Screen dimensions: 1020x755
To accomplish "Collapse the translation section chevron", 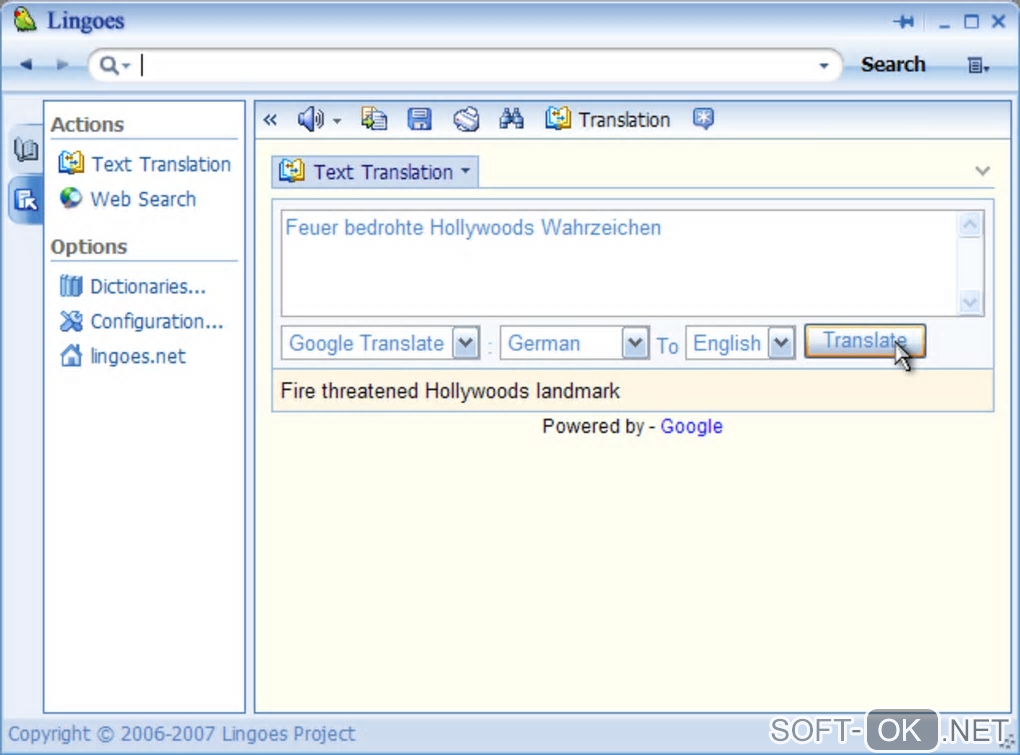I will click(x=982, y=171).
